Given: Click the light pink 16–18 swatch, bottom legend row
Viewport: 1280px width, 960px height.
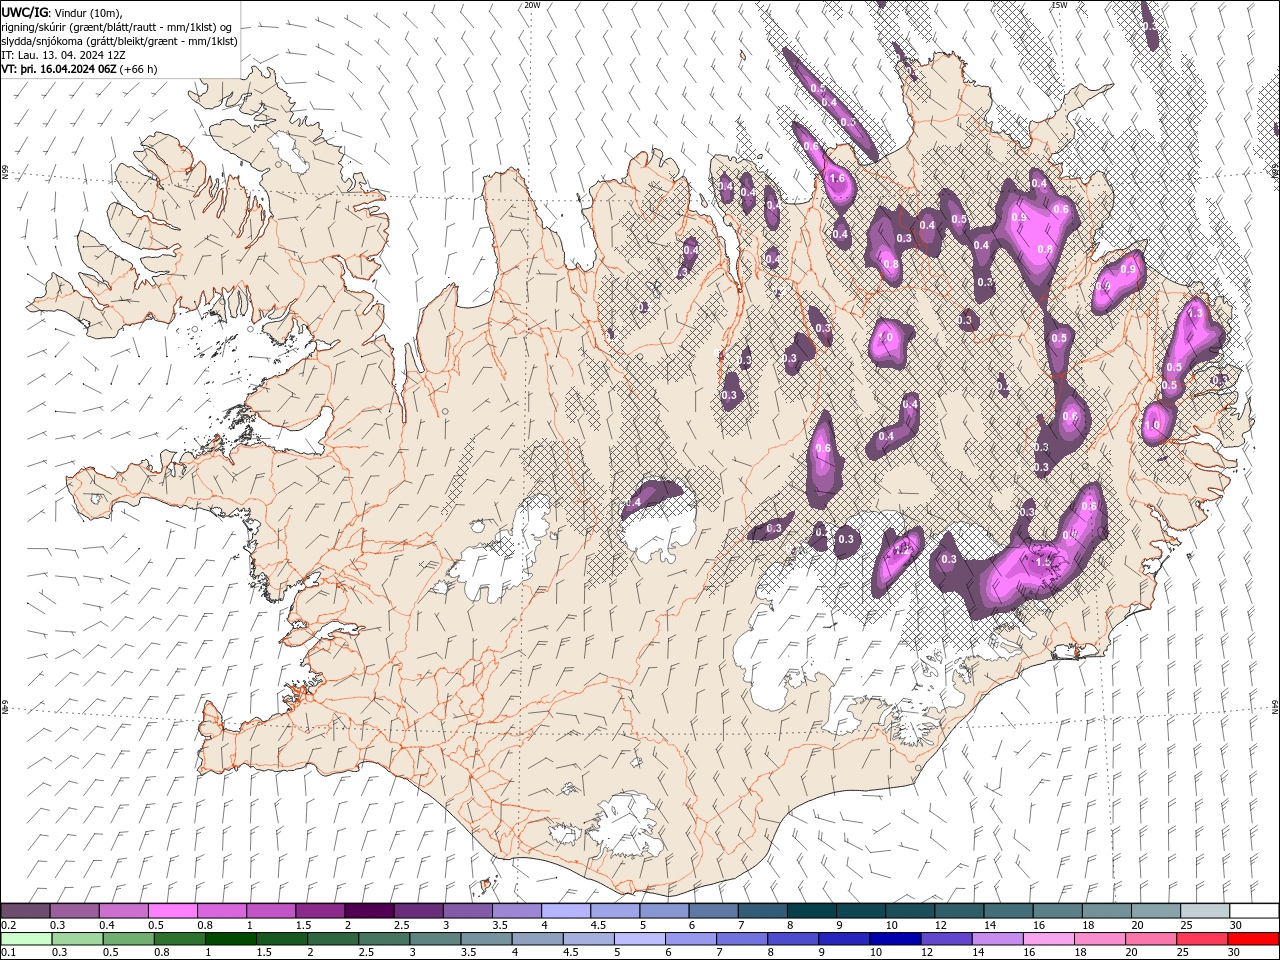Looking at the screenshot, I should click(1048, 939).
